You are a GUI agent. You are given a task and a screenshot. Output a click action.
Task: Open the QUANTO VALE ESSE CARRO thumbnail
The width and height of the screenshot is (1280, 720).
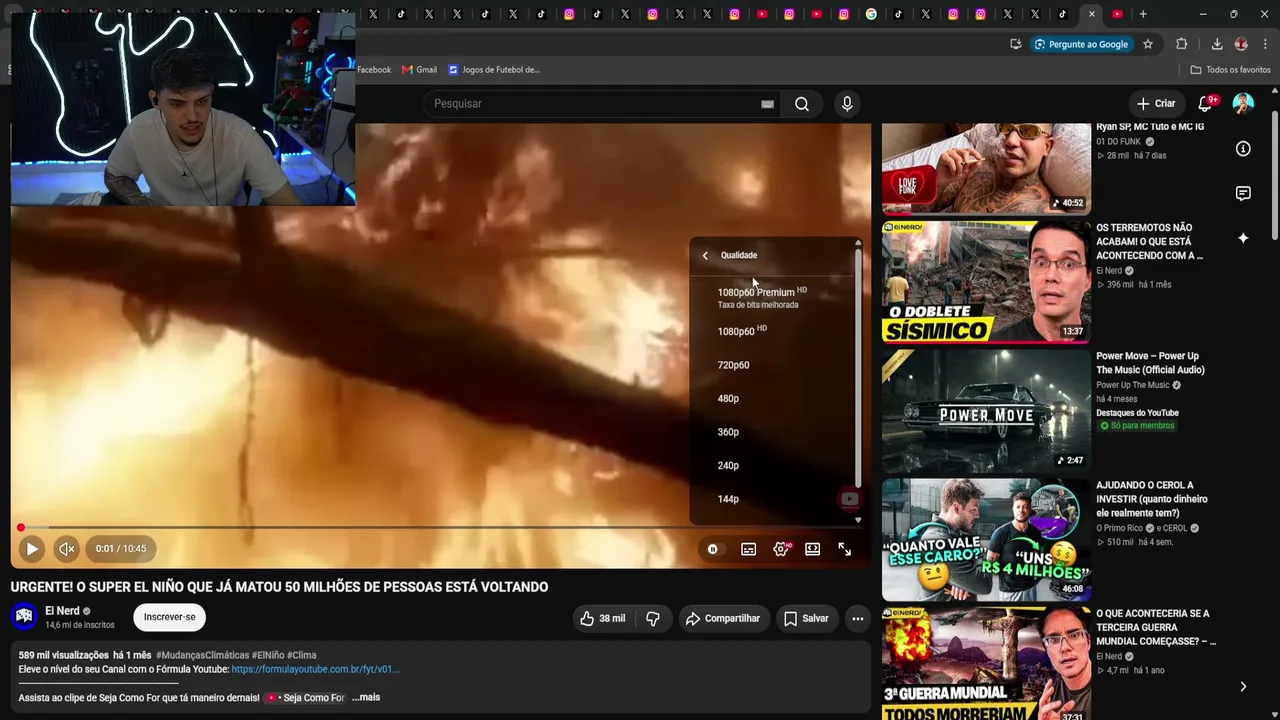(986, 540)
